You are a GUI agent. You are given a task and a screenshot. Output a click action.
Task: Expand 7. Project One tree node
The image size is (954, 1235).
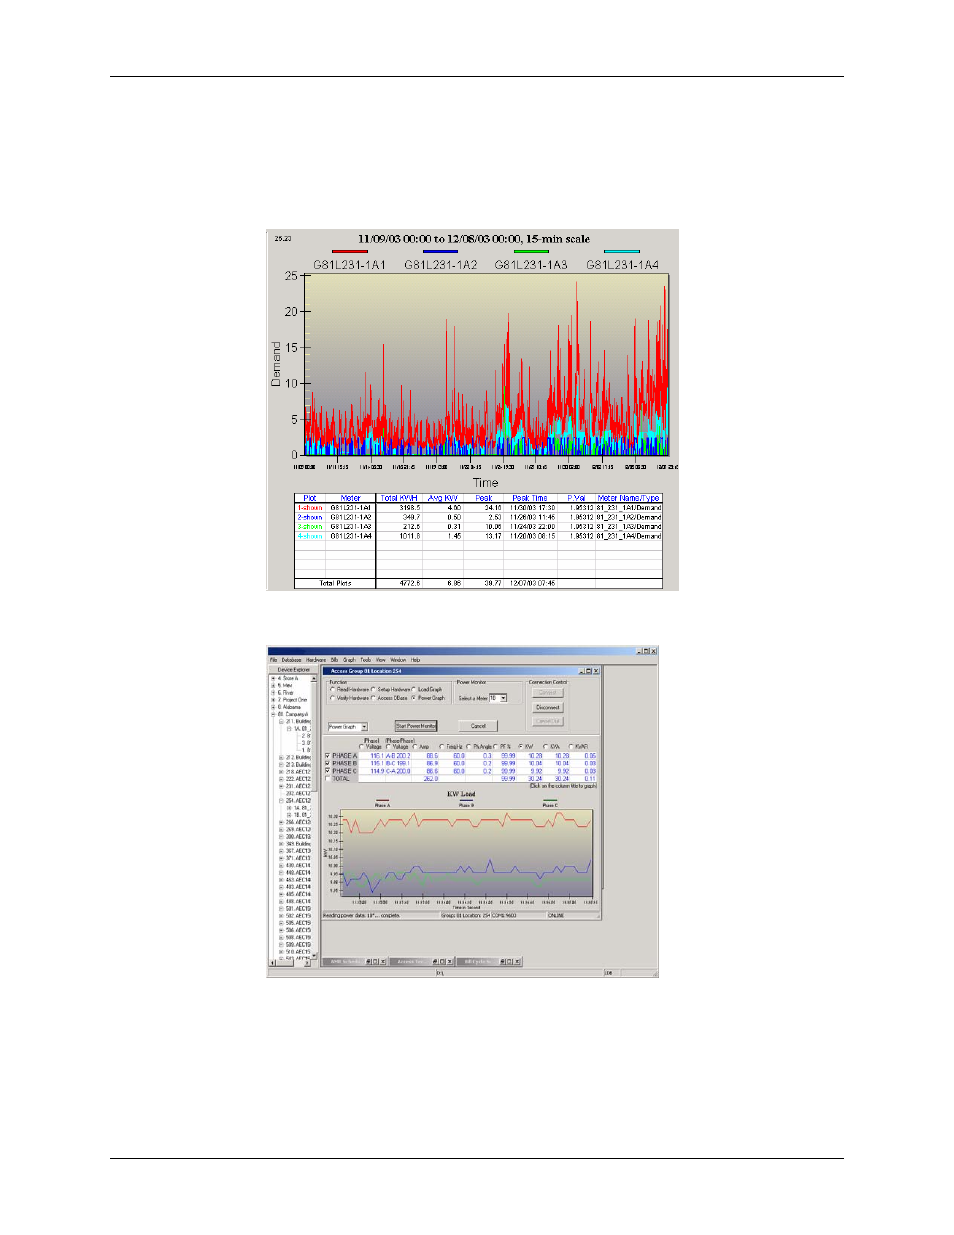point(273,700)
